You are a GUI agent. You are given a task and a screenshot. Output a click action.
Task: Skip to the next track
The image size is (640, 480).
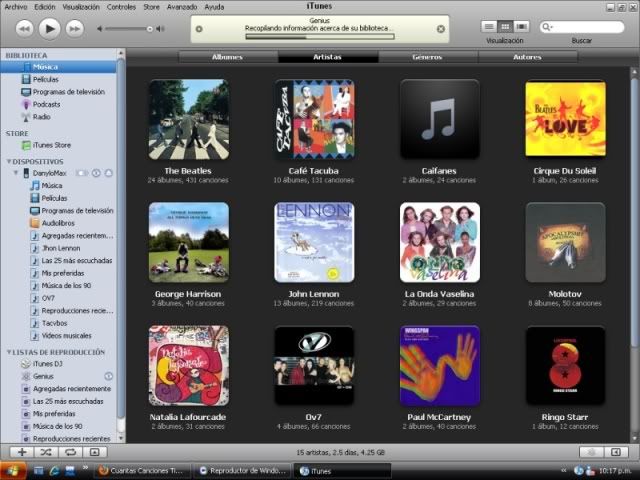[75, 29]
